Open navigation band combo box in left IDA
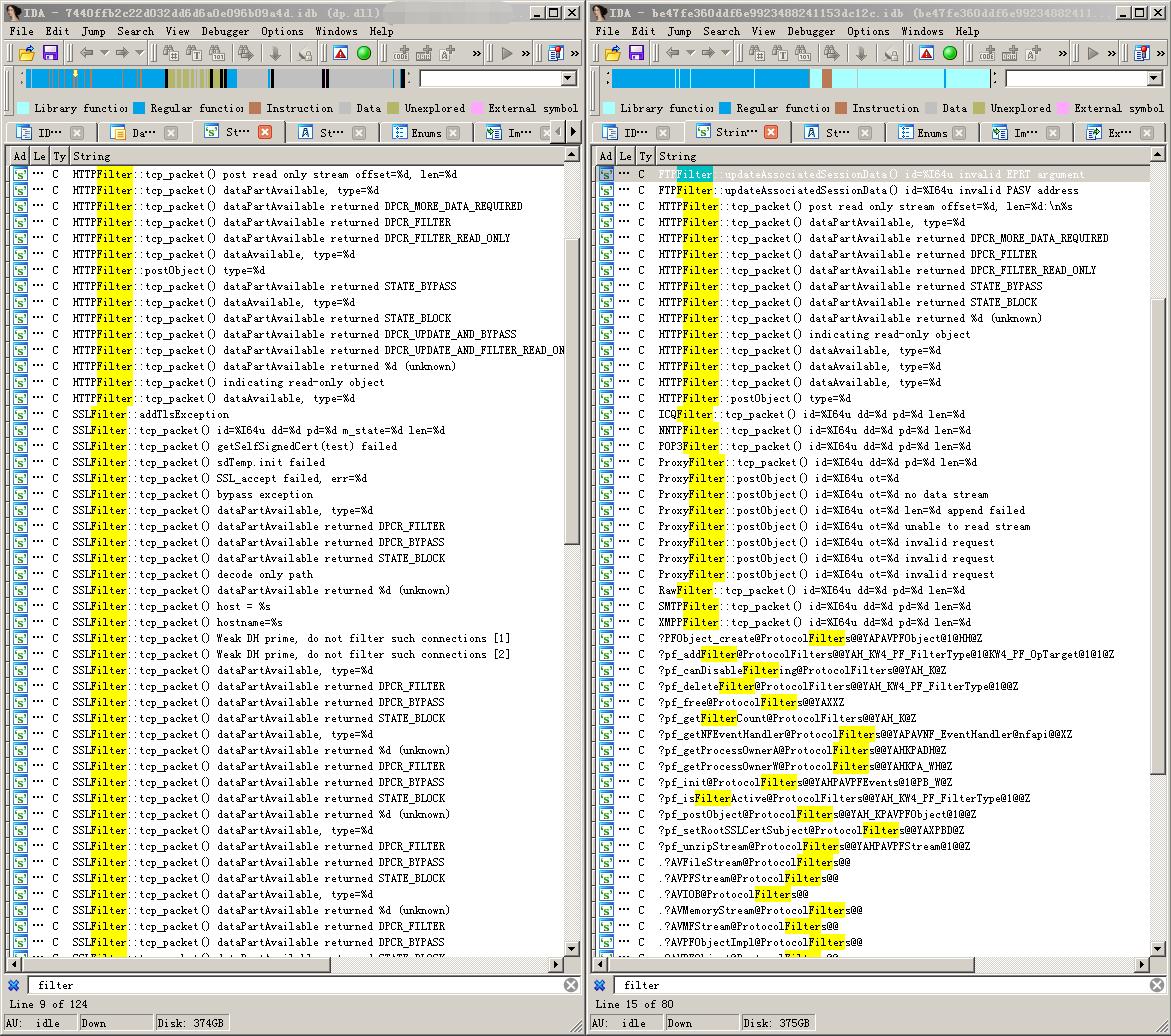The width and height of the screenshot is (1171, 1036). click(x=568, y=78)
